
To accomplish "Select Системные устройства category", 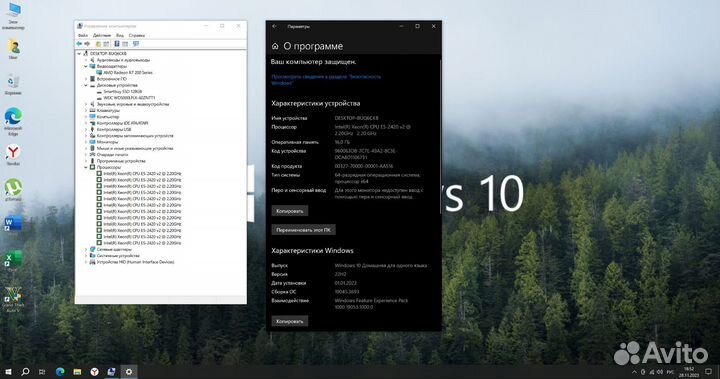I will click(x=118, y=255).
